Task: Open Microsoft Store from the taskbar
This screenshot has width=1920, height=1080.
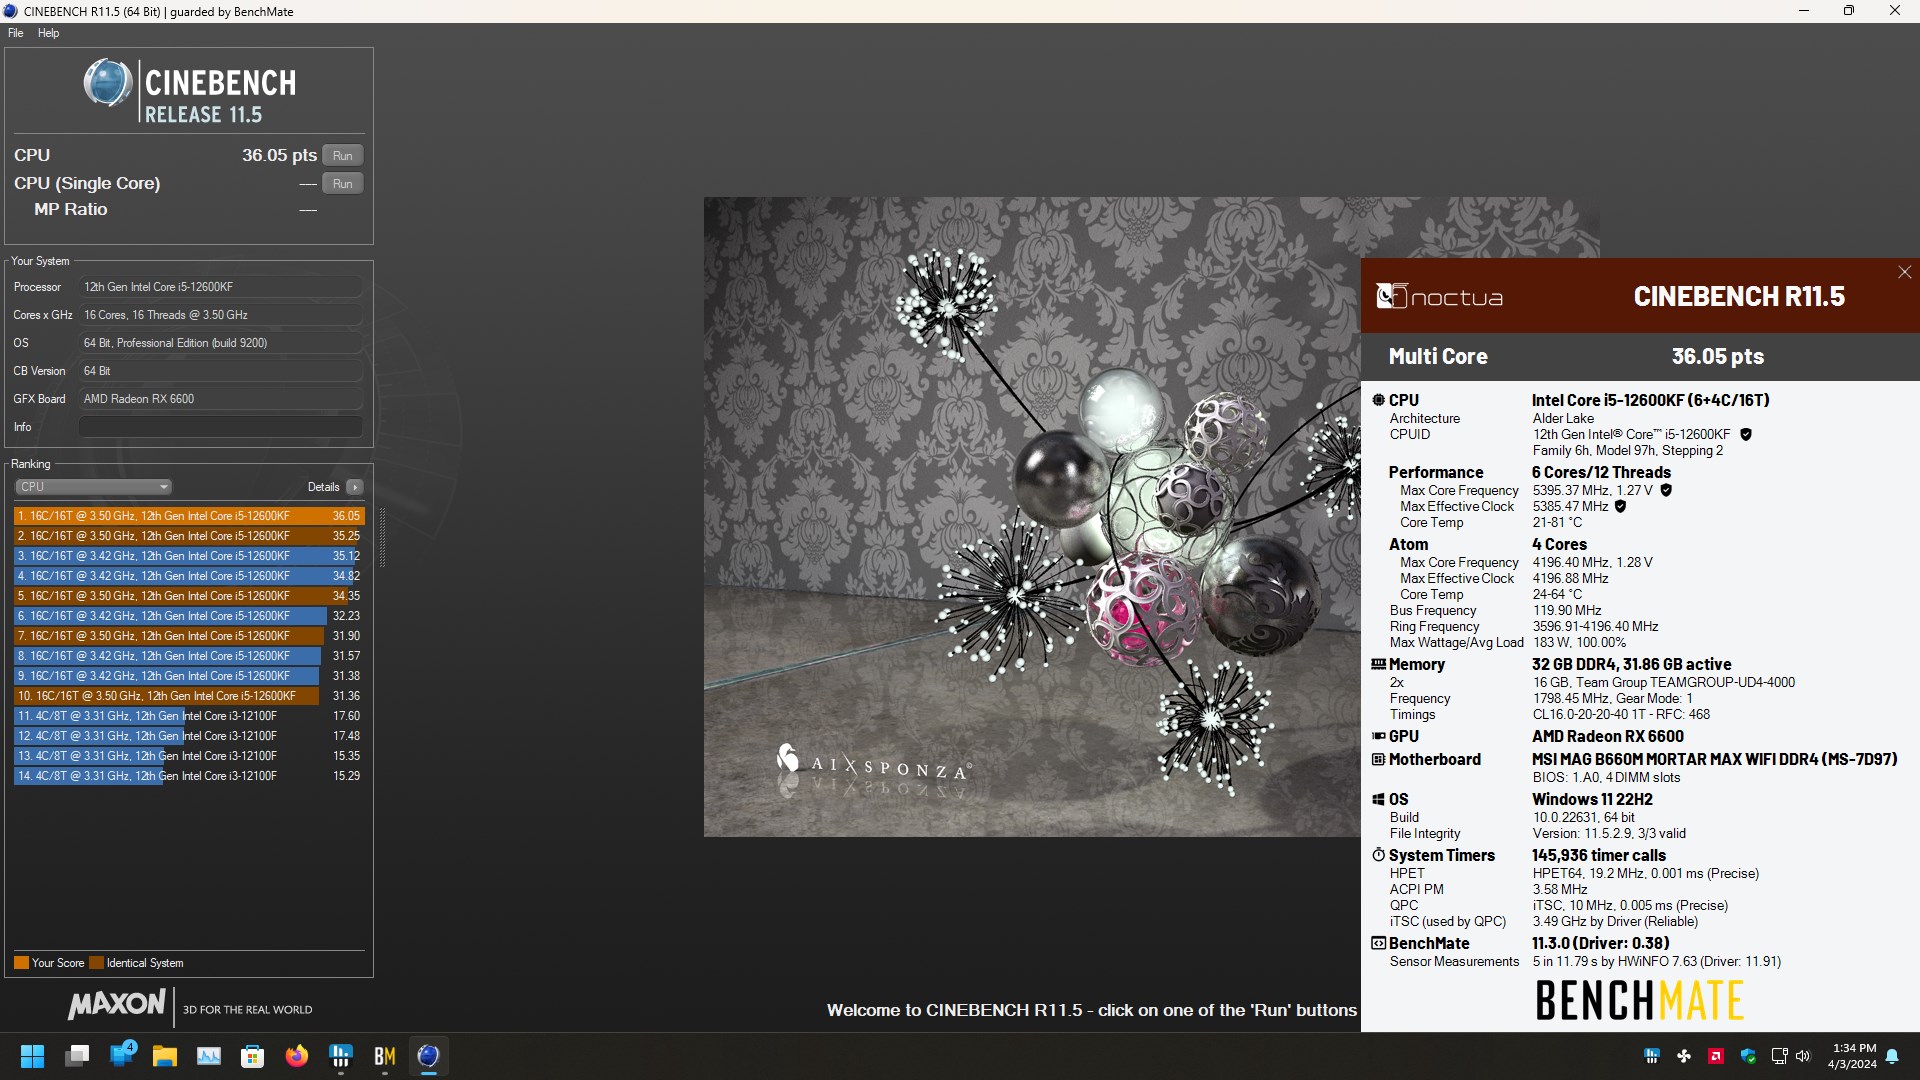Action: coord(253,1056)
